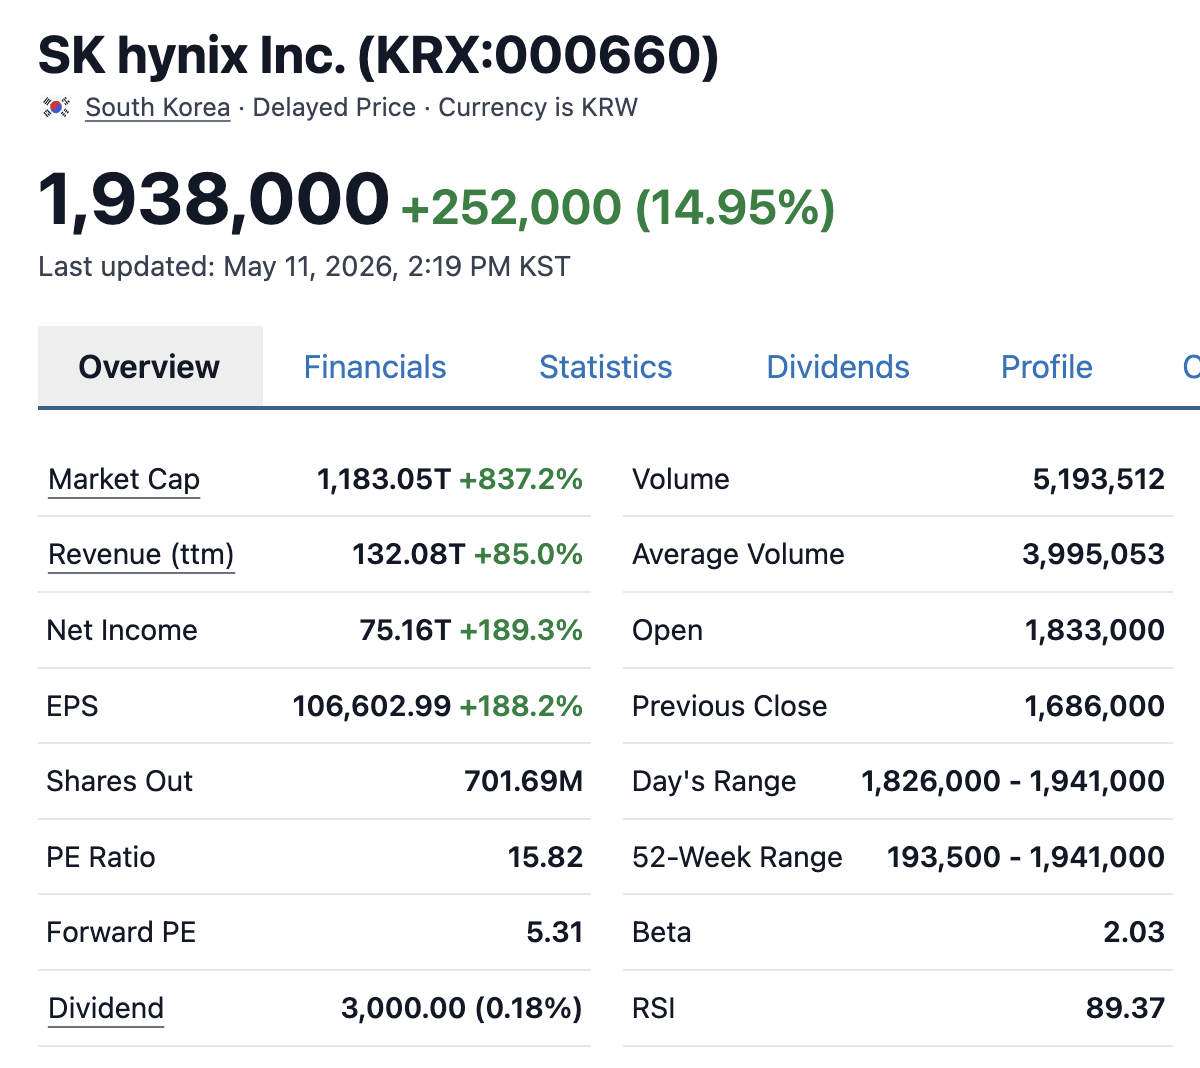This screenshot has width=1200, height=1068.
Task: Click the 52-Week Range value 193,500 - 1,941,000
Action: [1026, 857]
